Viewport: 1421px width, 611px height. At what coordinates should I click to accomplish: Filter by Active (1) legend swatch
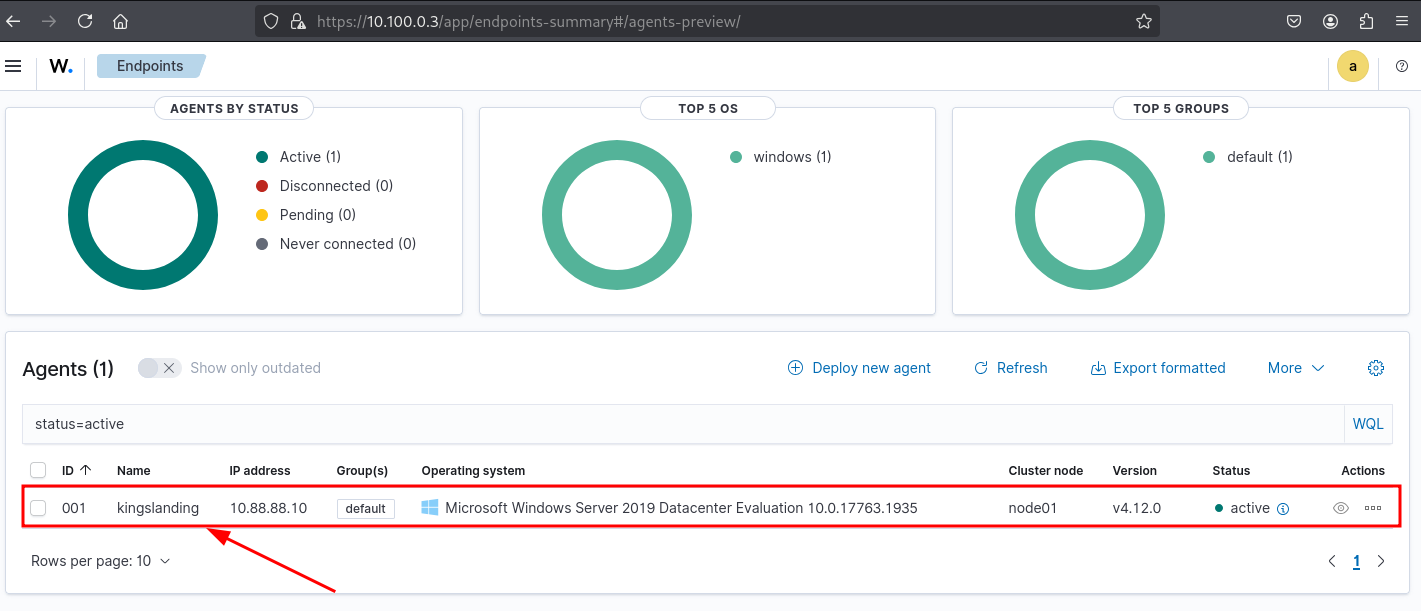click(x=262, y=157)
